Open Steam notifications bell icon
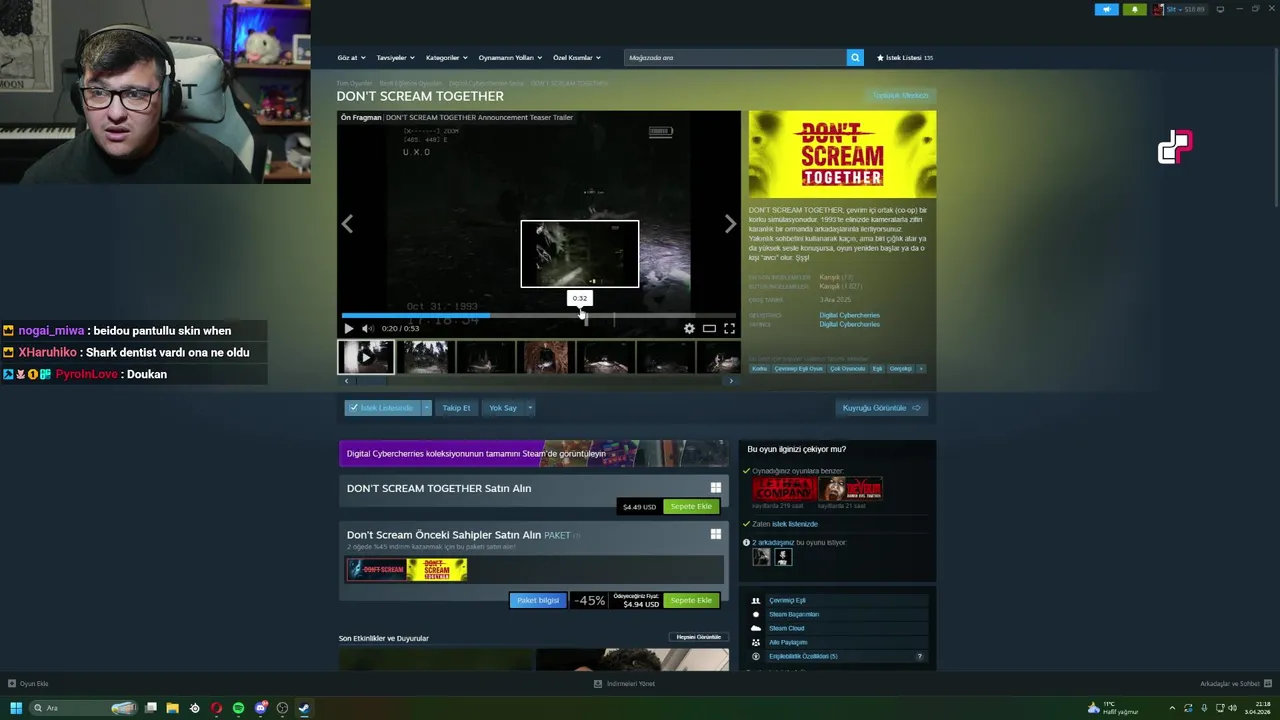 coord(1134,9)
